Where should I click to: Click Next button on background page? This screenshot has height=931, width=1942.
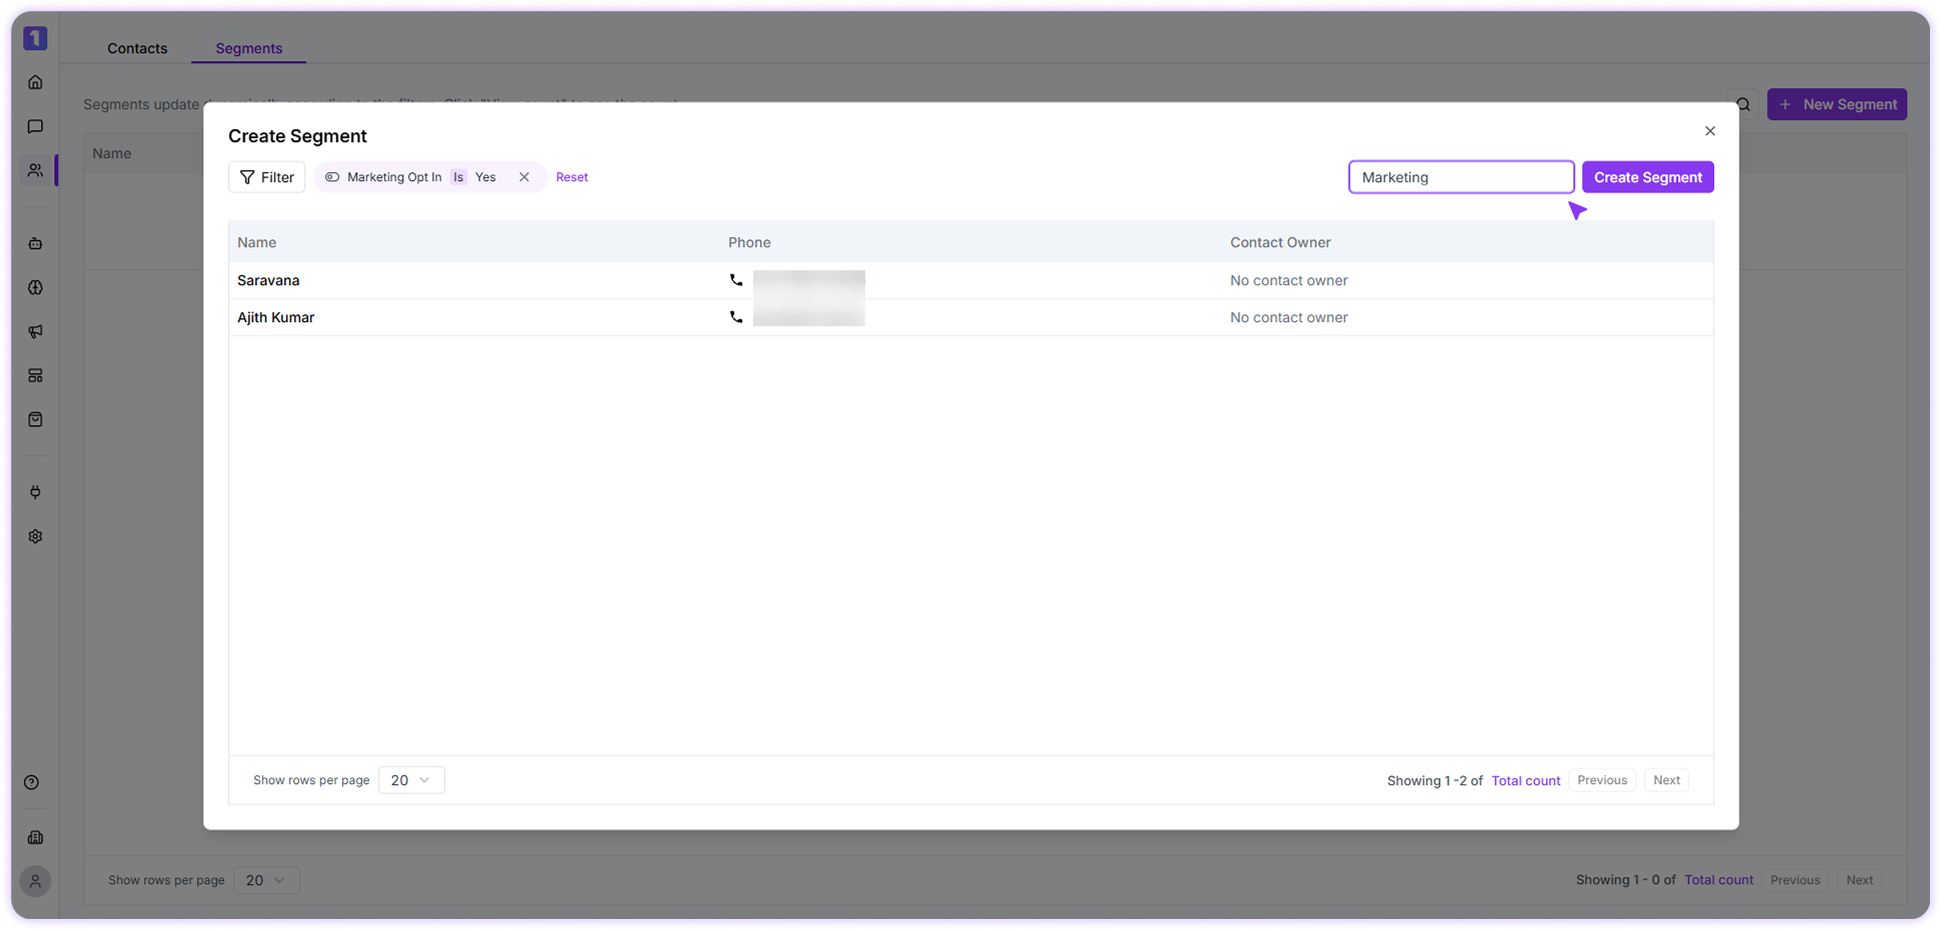pyautogui.click(x=1859, y=880)
